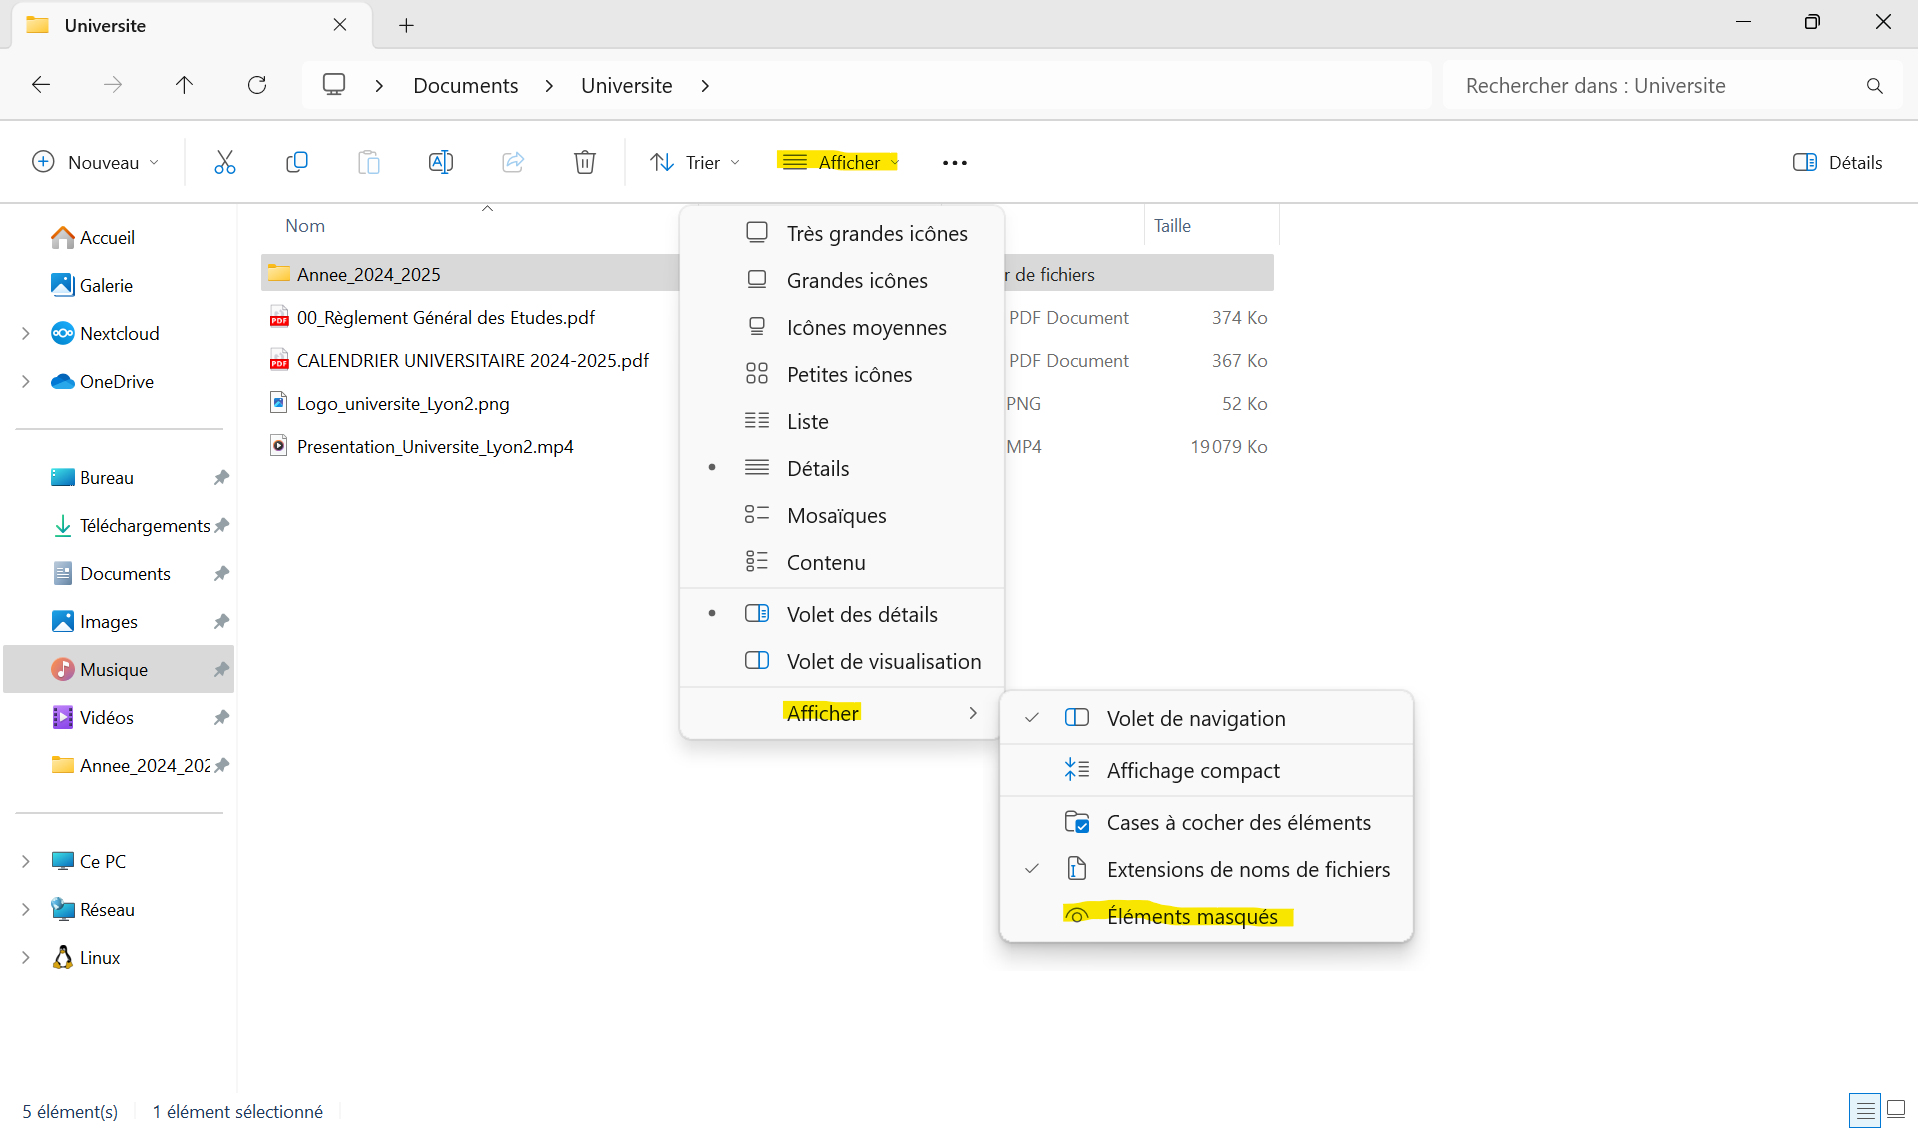Toggle Extensions de noms de fichiers
This screenshot has width=1918, height=1128.
click(1247, 869)
